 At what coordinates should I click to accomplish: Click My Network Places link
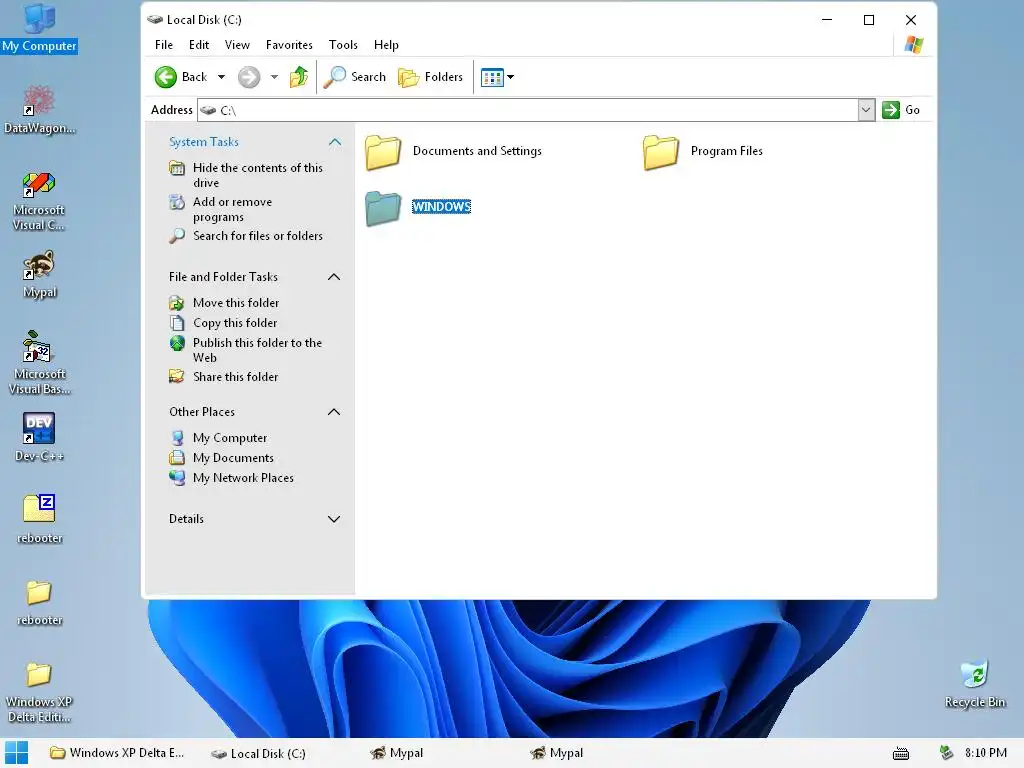coord(243,478)
